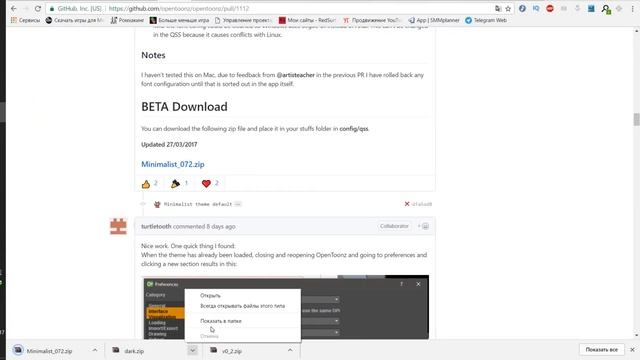Click the secure lock icon in address bar
Viewport: 640px width, 360px height.
(x=52, y=9)
